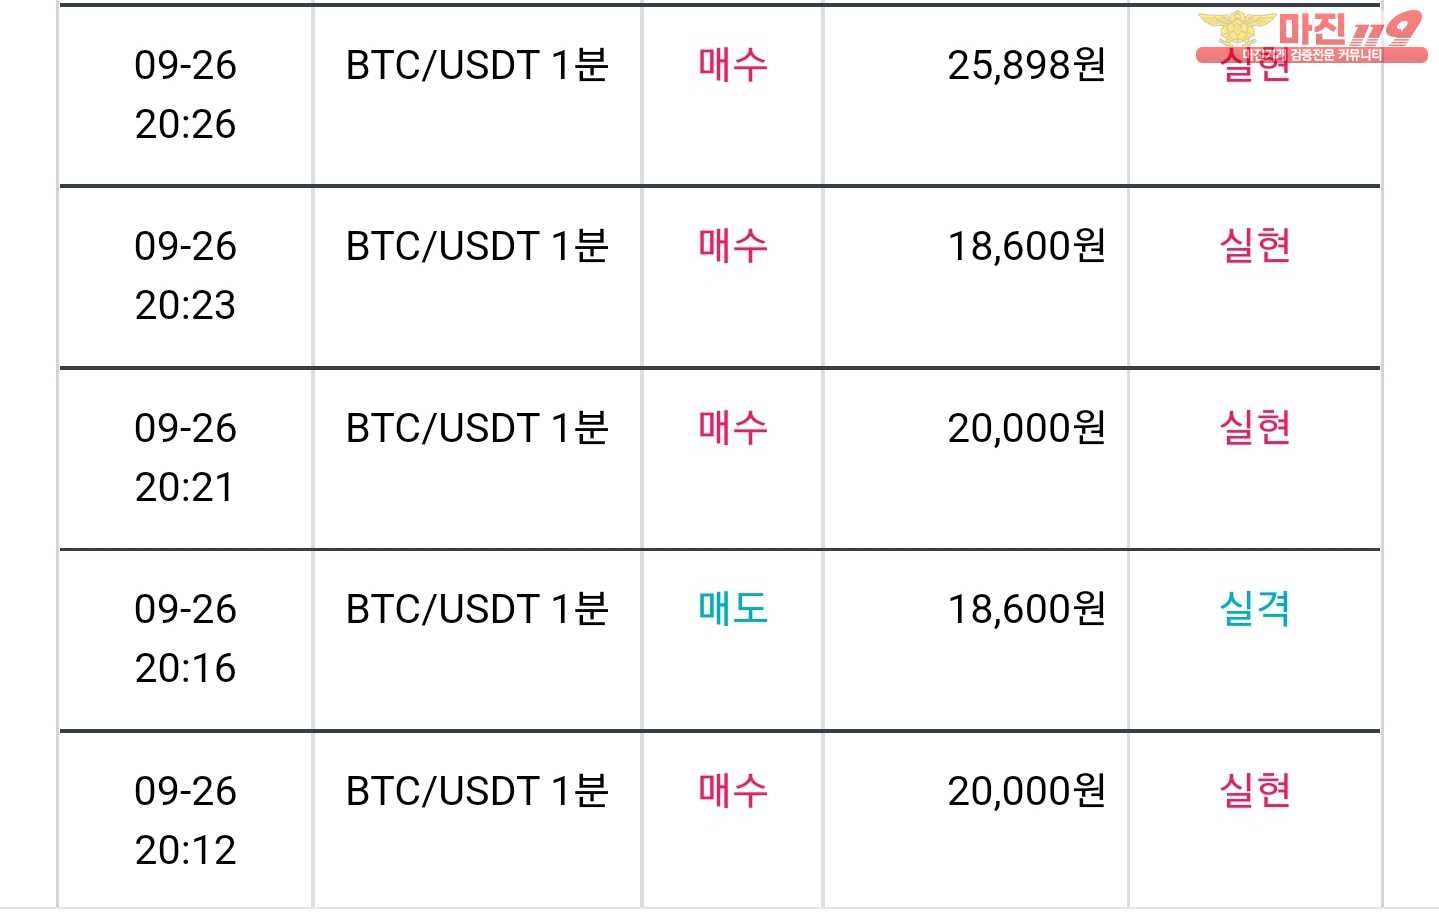1439x917 pixels.
Task: Click 매수 label in the 20:26 row
Action: coord(733,66)
